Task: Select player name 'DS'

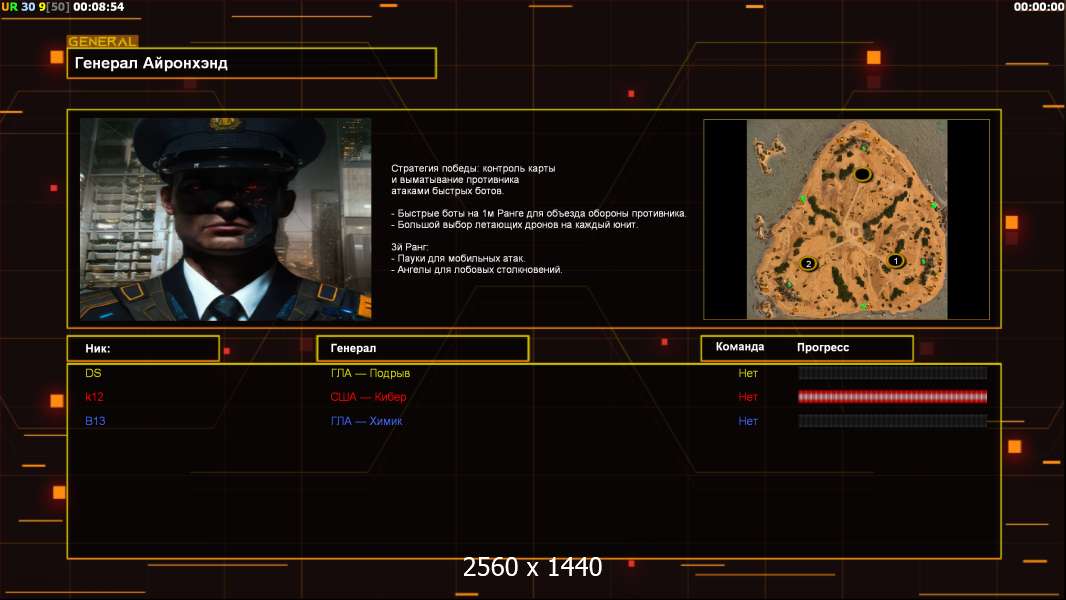Action: pyautogui.click(x=93, y=373)
